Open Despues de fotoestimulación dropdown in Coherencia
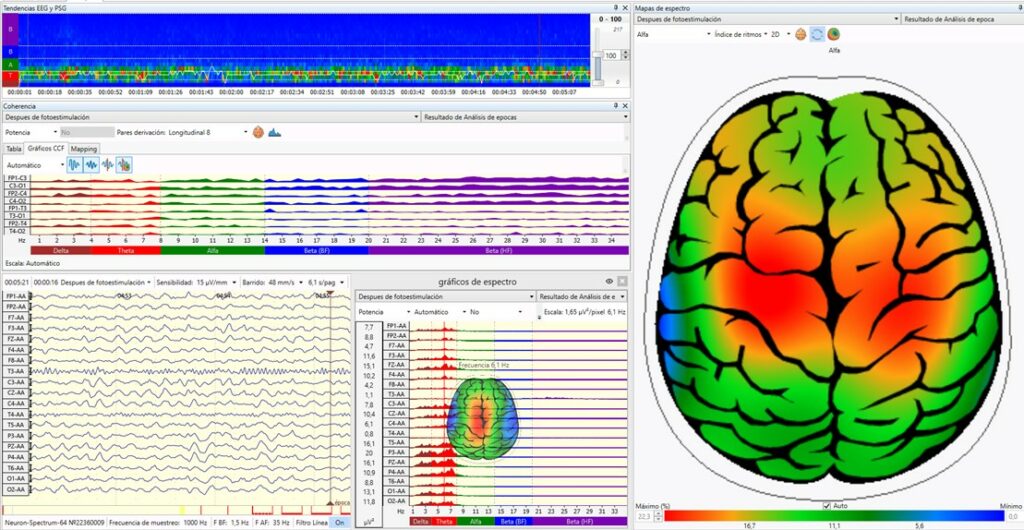 click(x=212, y=117)
